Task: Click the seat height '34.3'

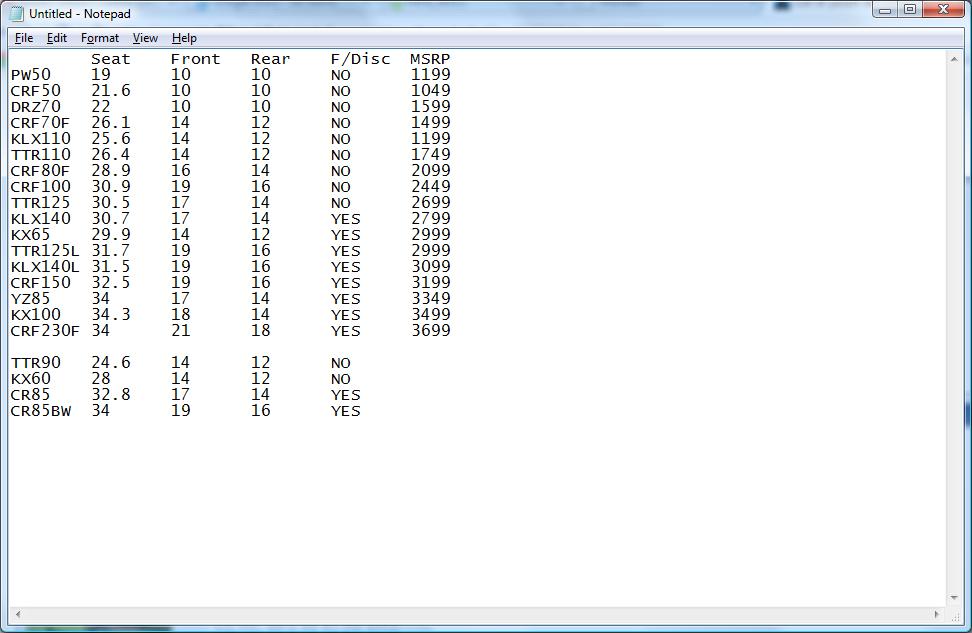Action: coord(111,314)
